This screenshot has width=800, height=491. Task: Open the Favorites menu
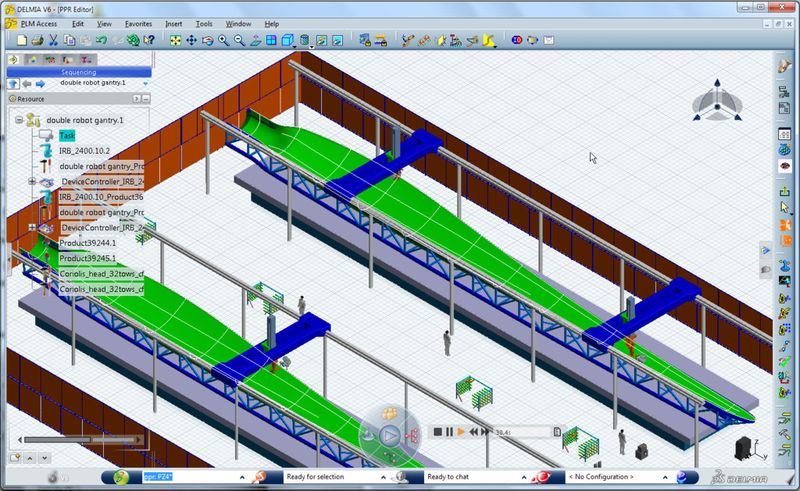(x=138, y=23)
